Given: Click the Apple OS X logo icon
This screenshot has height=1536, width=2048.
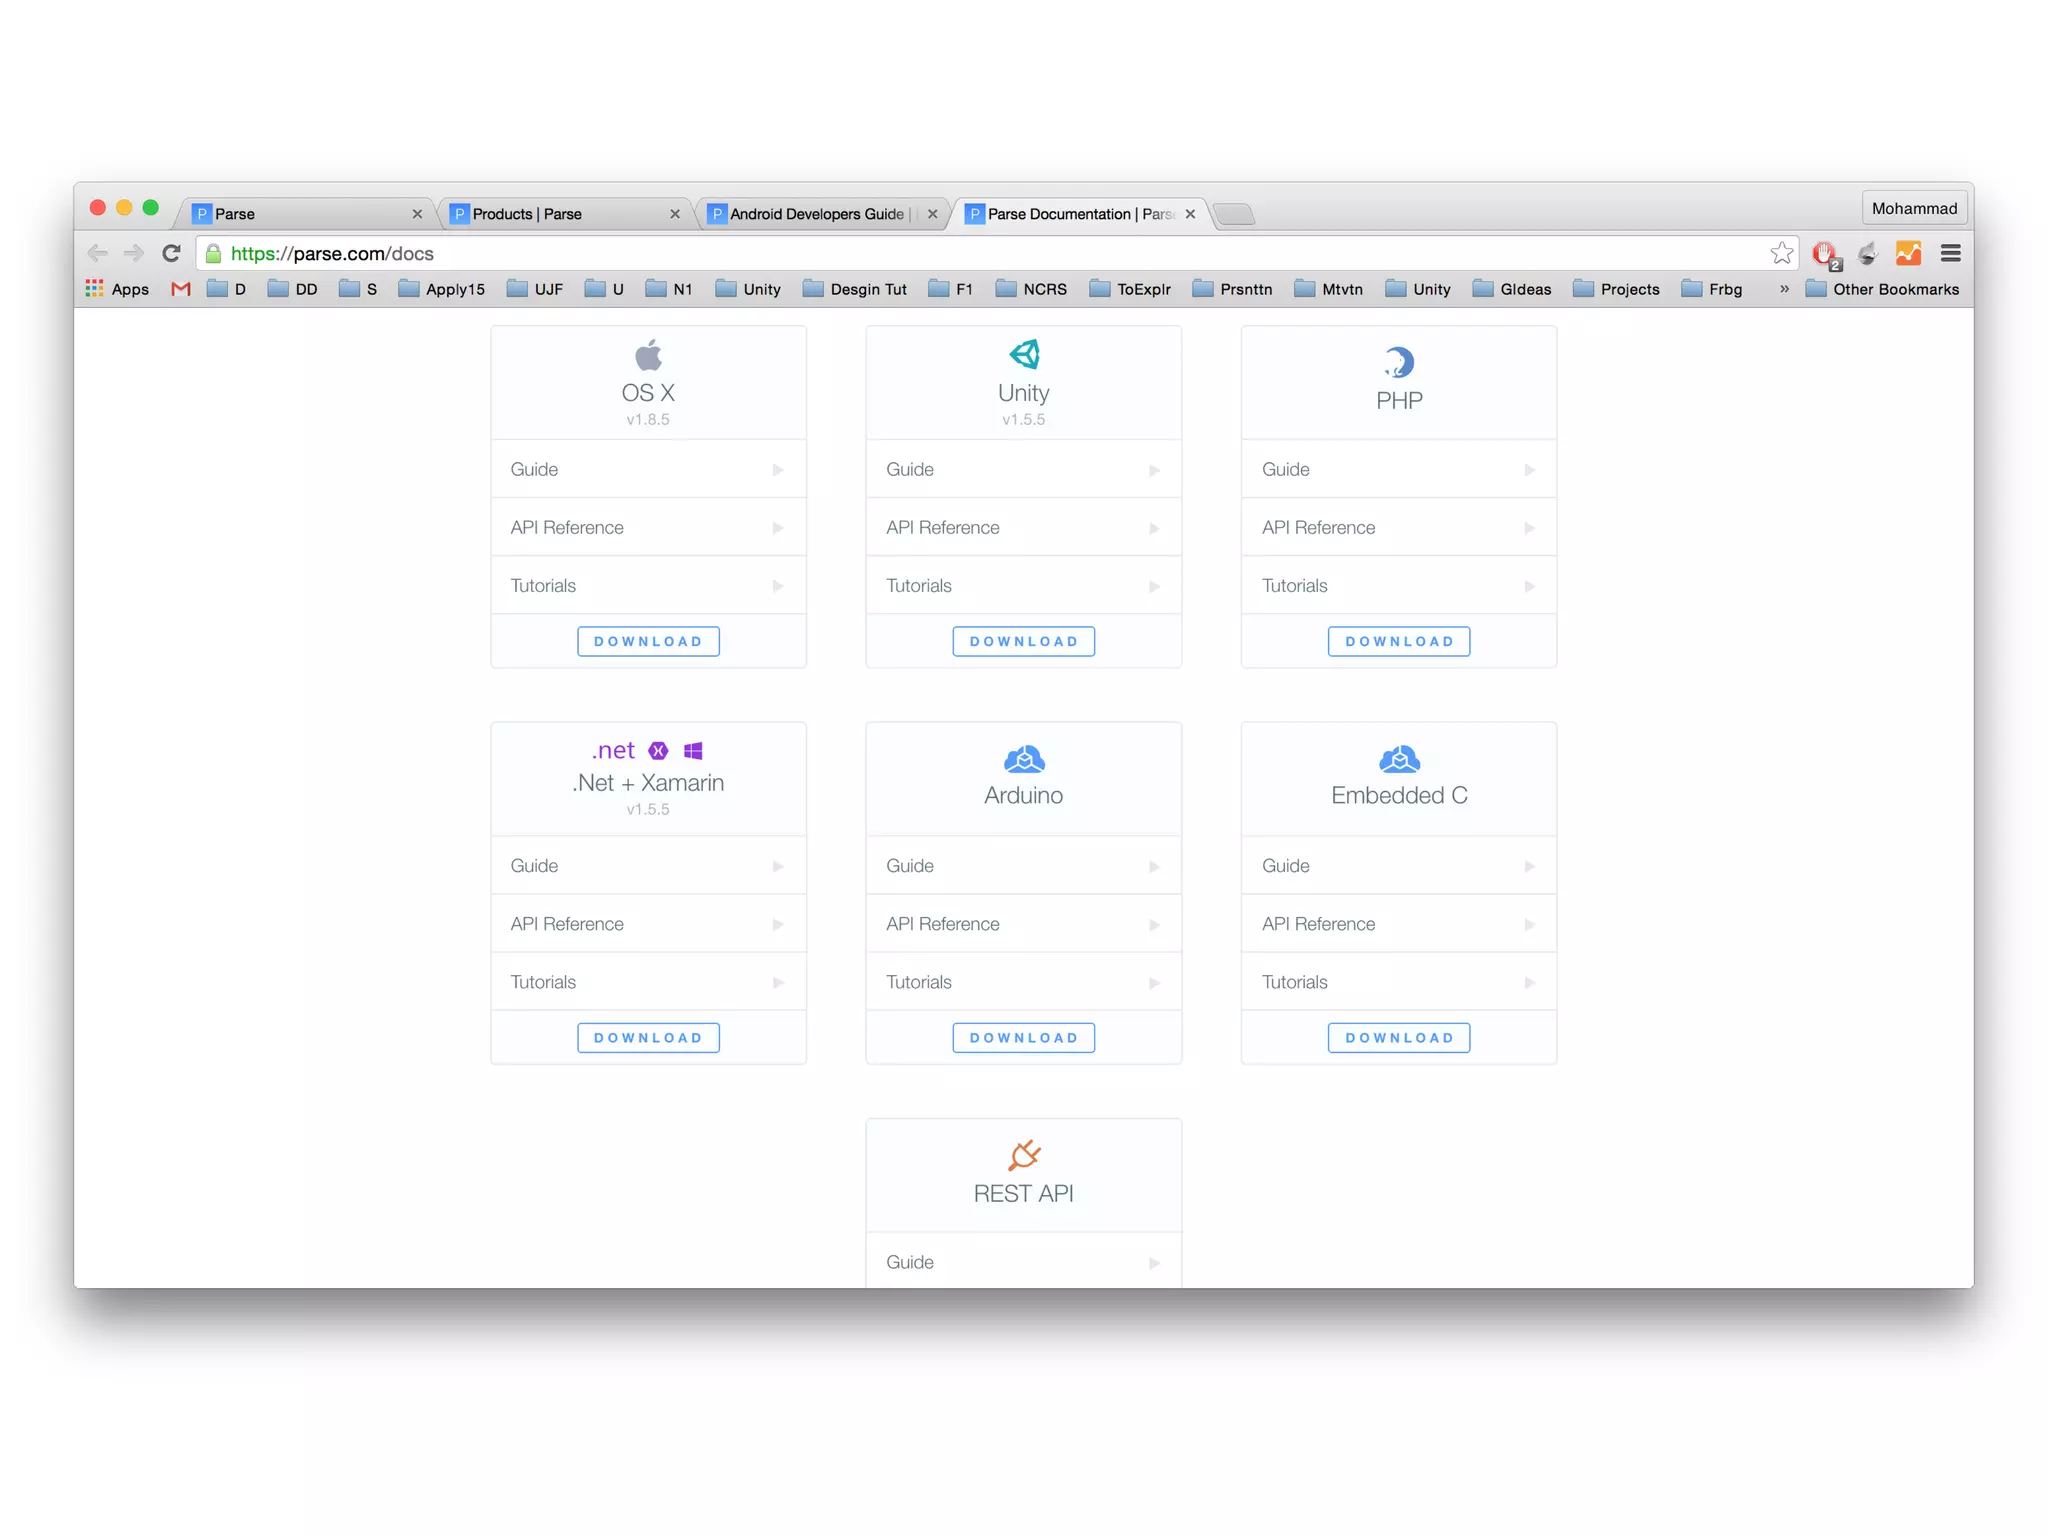Looking at the screenshot, I should click(648, 355).
